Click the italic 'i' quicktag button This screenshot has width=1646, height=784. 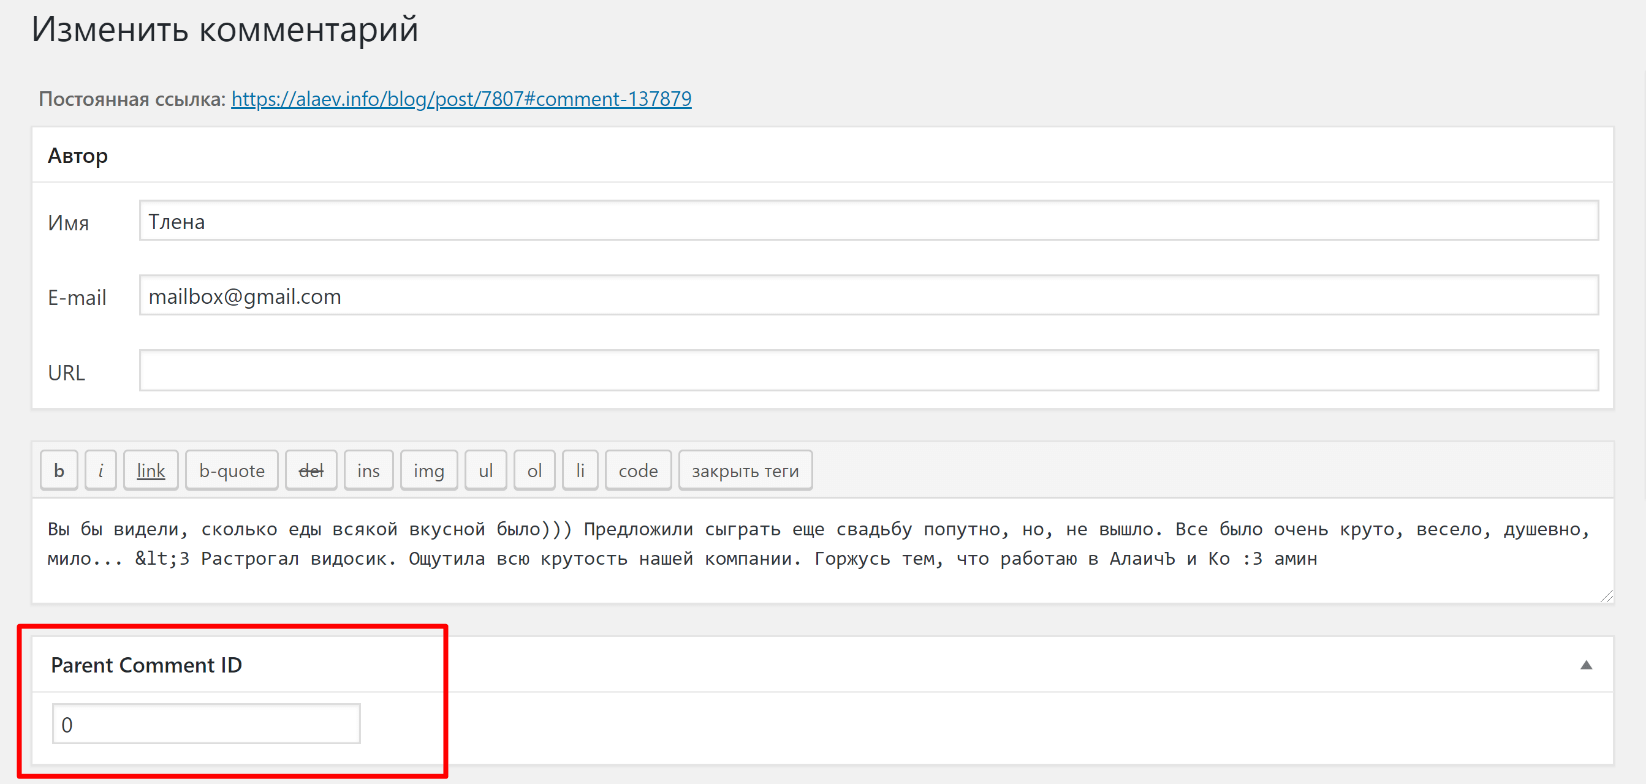(x=100, y=470)
